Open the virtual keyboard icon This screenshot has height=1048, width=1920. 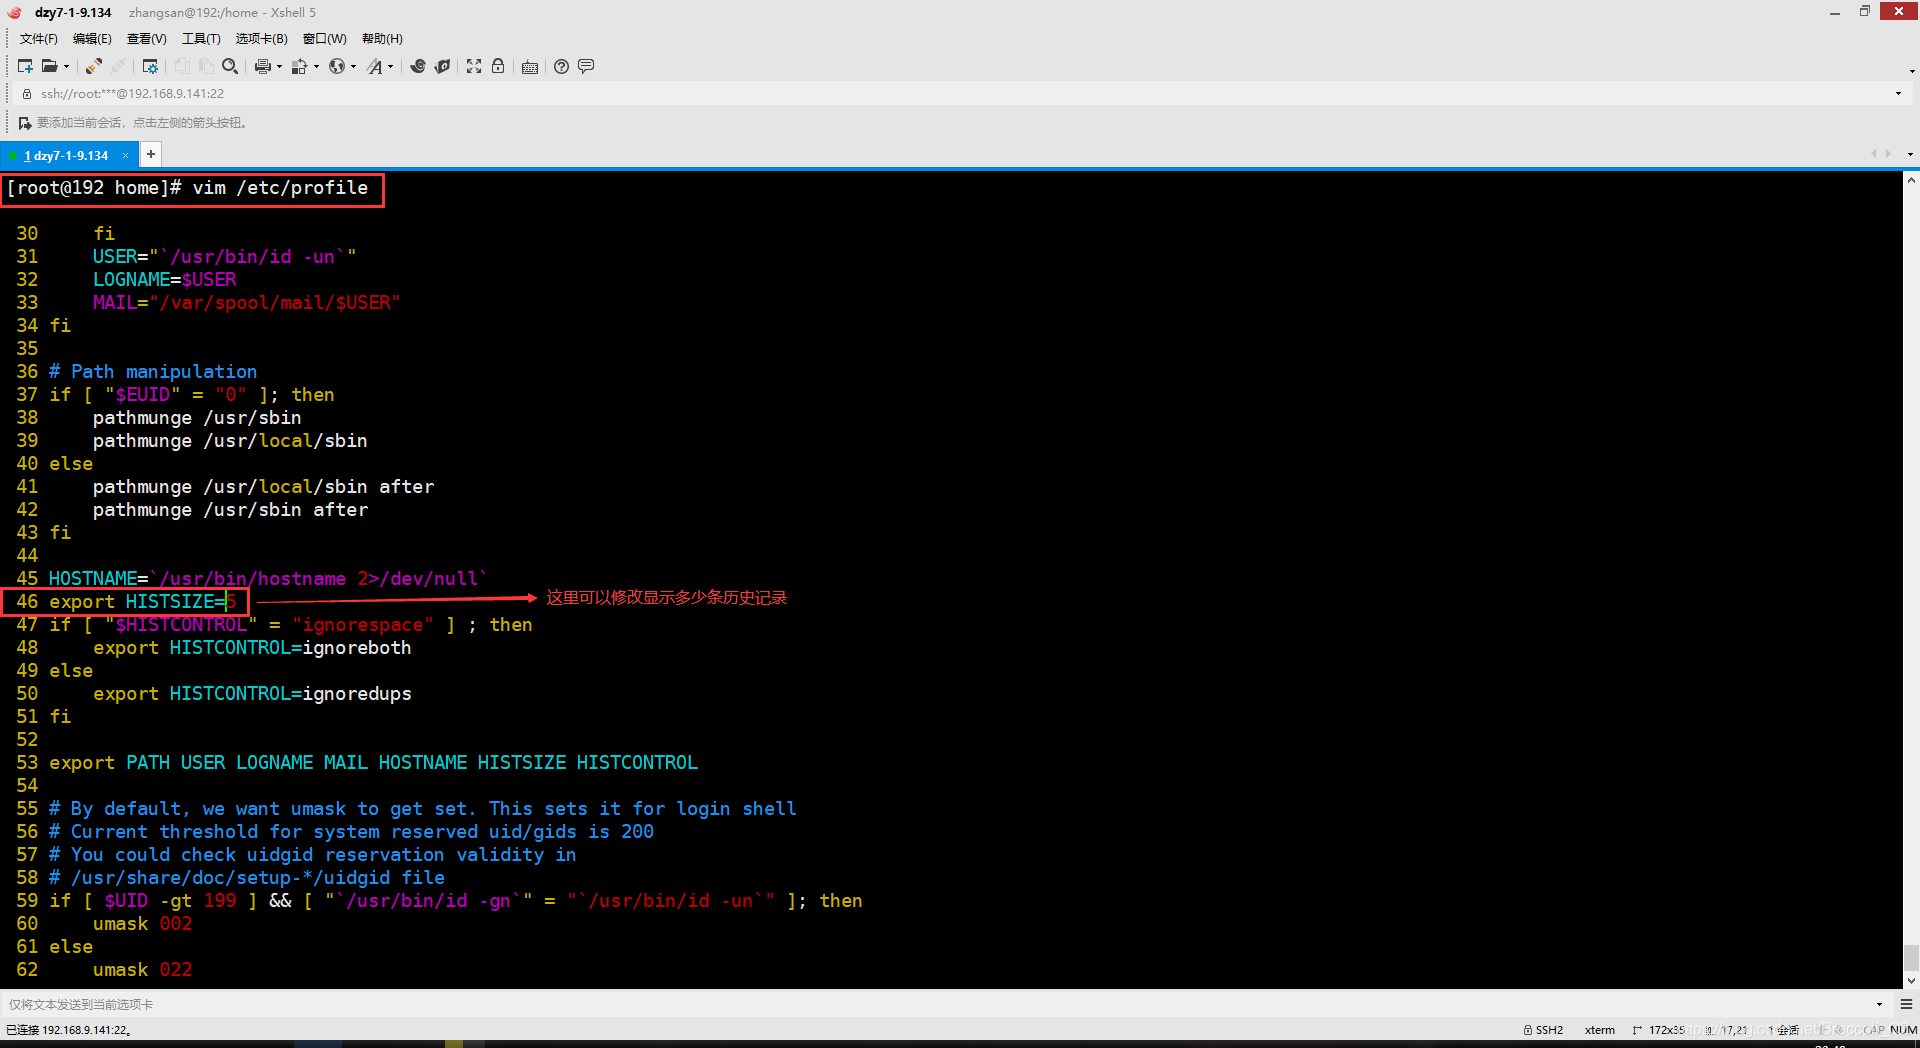click(530, 66)
